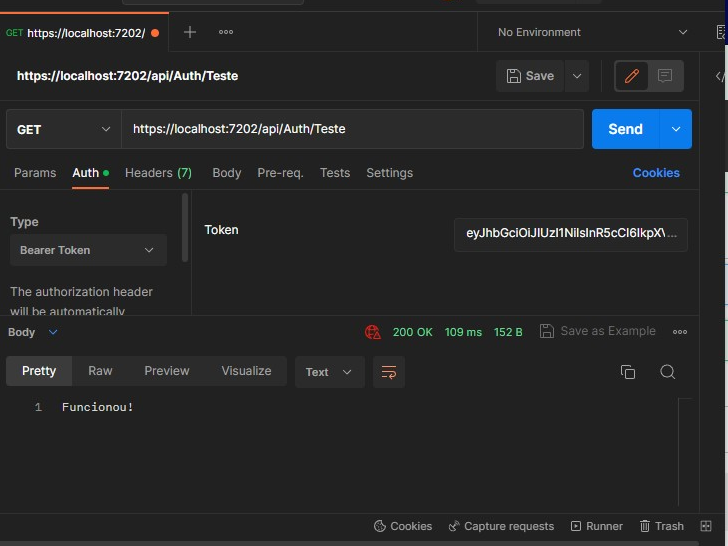Open the blue Cookies link
The height and width of the screenshot is (546, 728).
coord(656,173)
